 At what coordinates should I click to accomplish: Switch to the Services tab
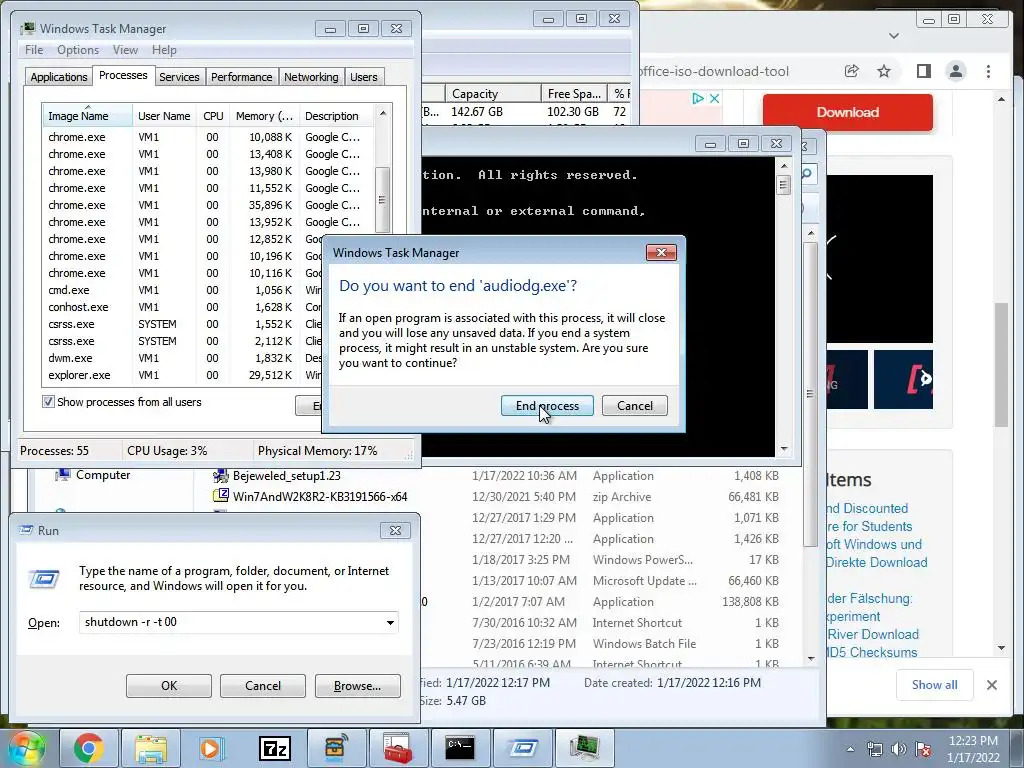click(x=179, y=77)
